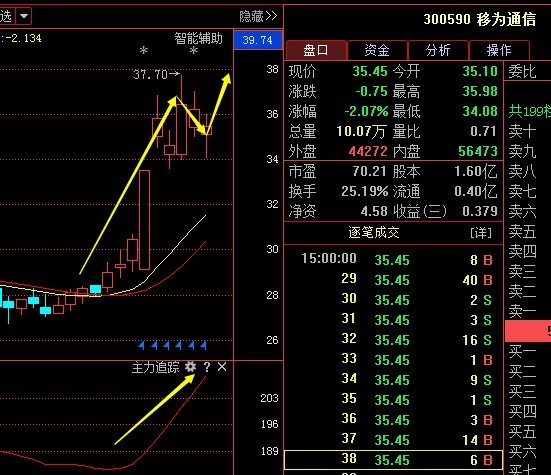Click the 智能辅助 label on the chart
The height and width of the screenshot is (475, 551).
click(x=199, y=38)
